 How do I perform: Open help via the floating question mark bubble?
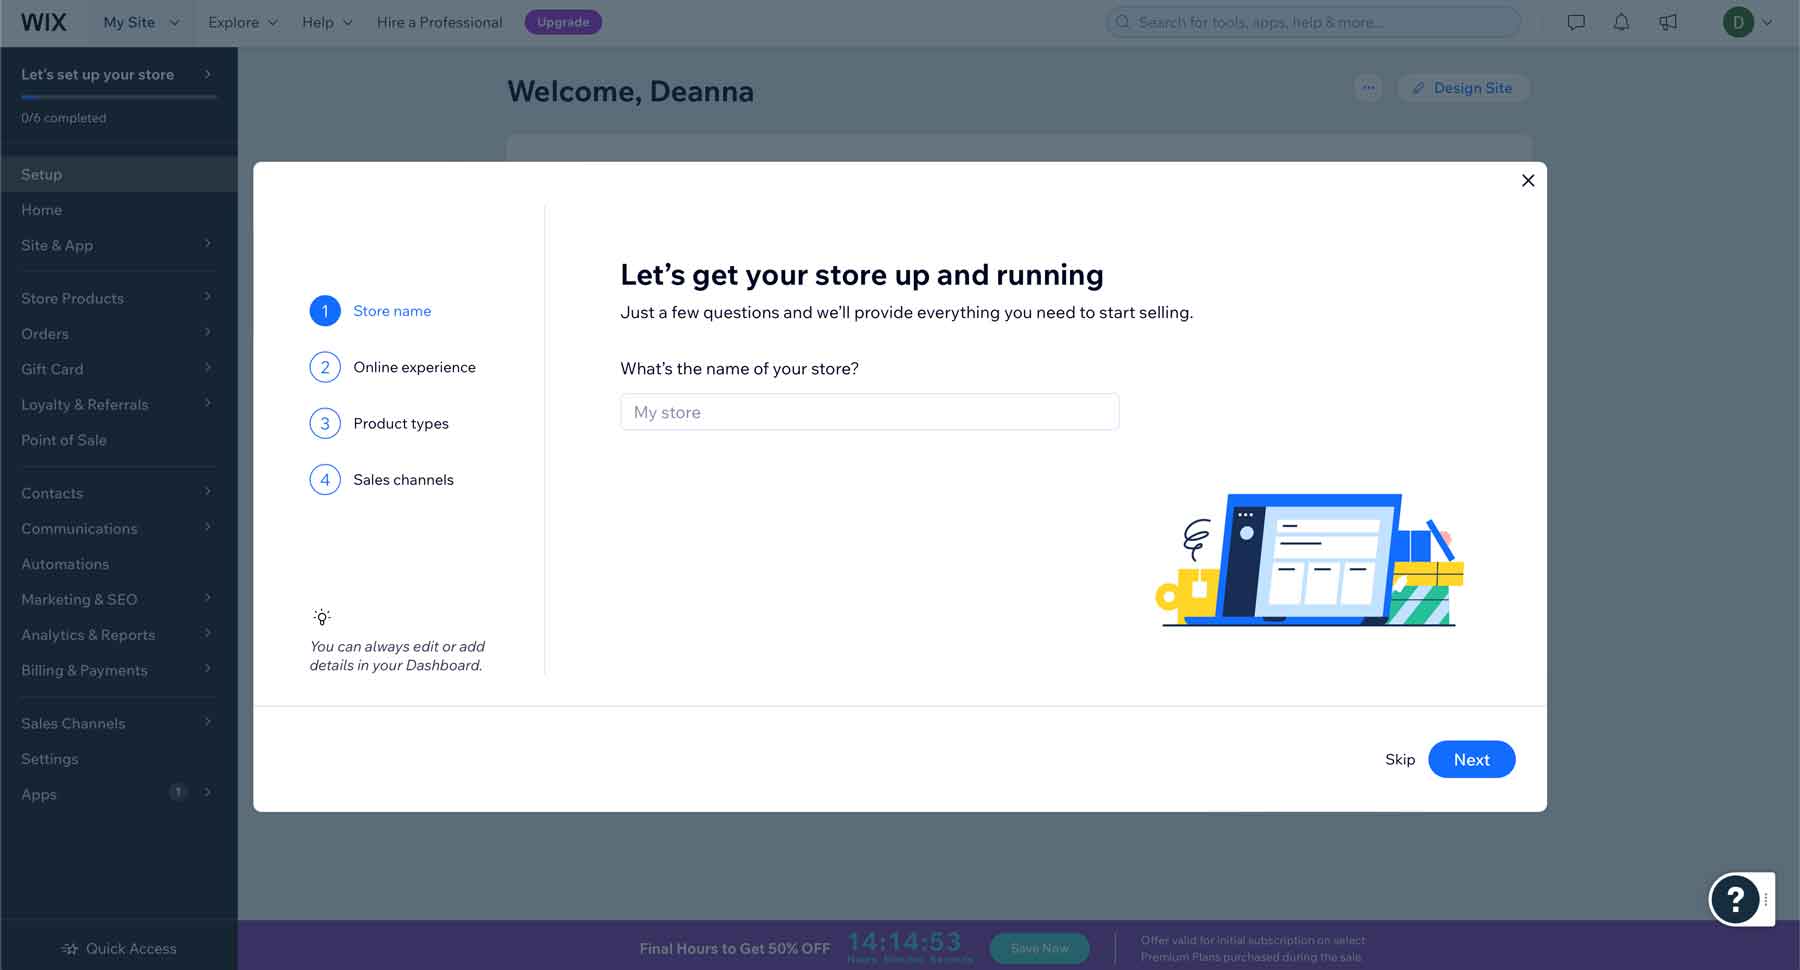(1737, 899)
